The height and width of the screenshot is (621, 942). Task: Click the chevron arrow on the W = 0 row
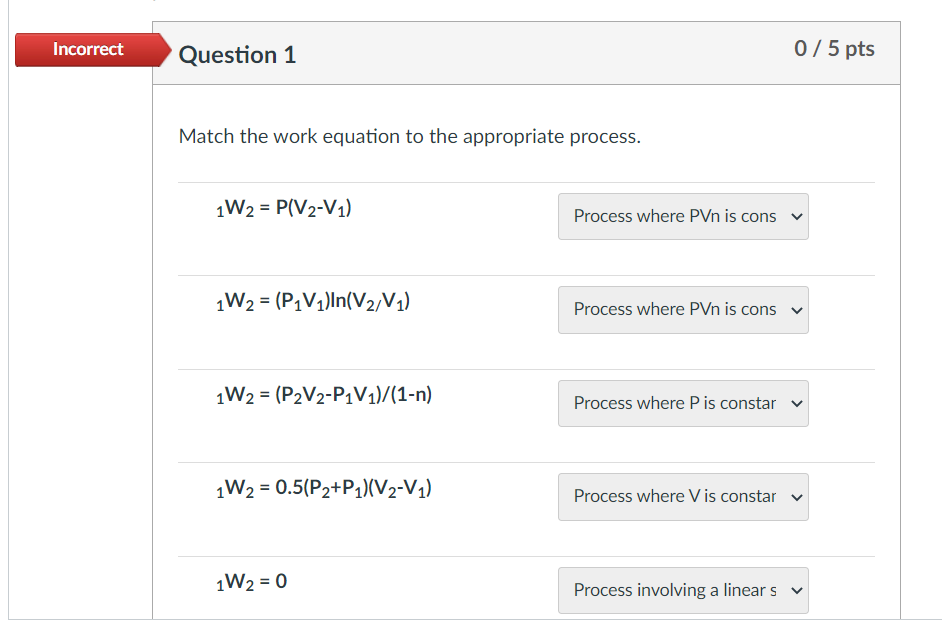[796, 591]
